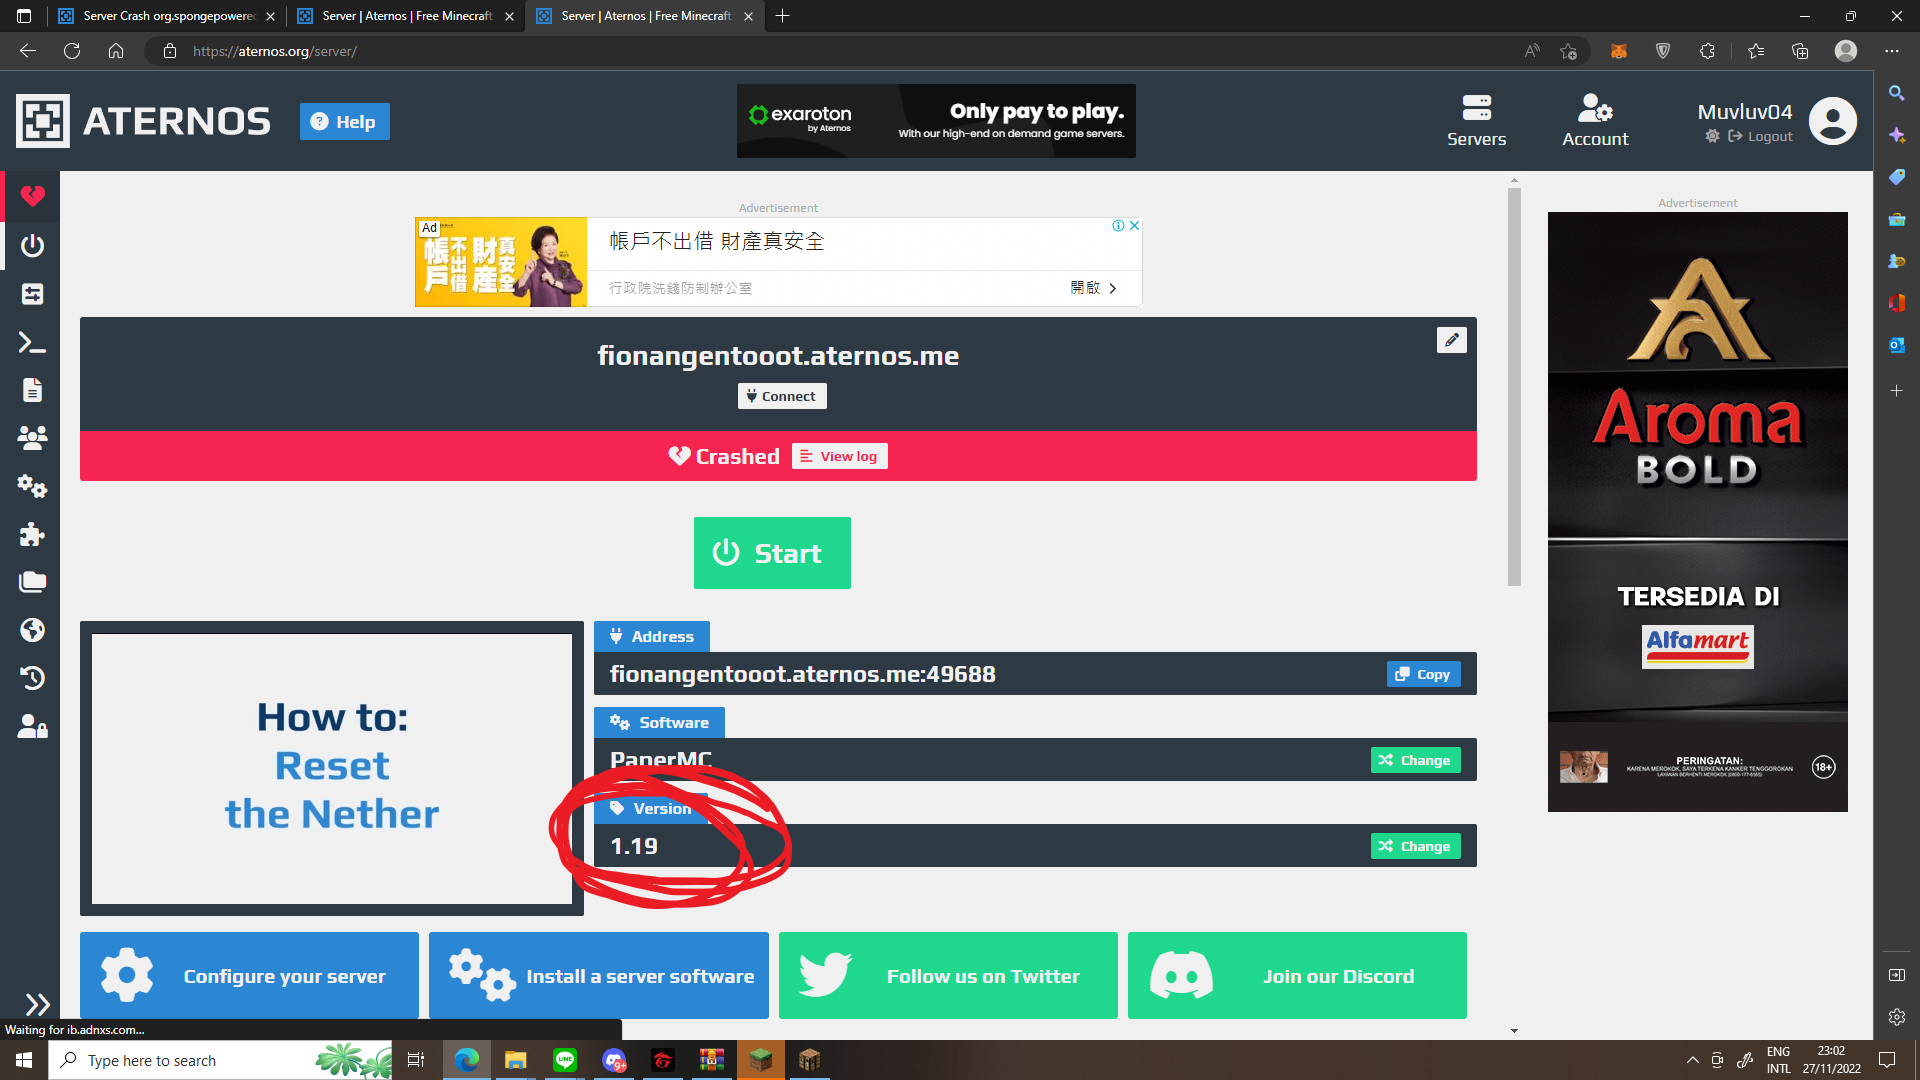Image resolution: width=1920 pixels, height=1080 pixels.
Task: Add this page to favorites
Action: pos(1568,51)
